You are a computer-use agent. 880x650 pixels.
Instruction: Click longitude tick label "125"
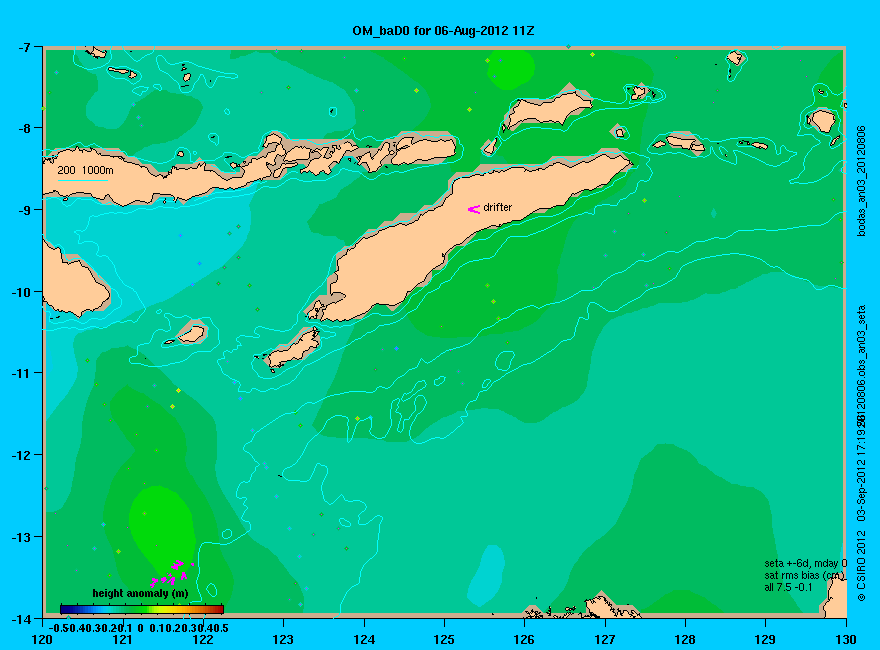coord(444,639)
